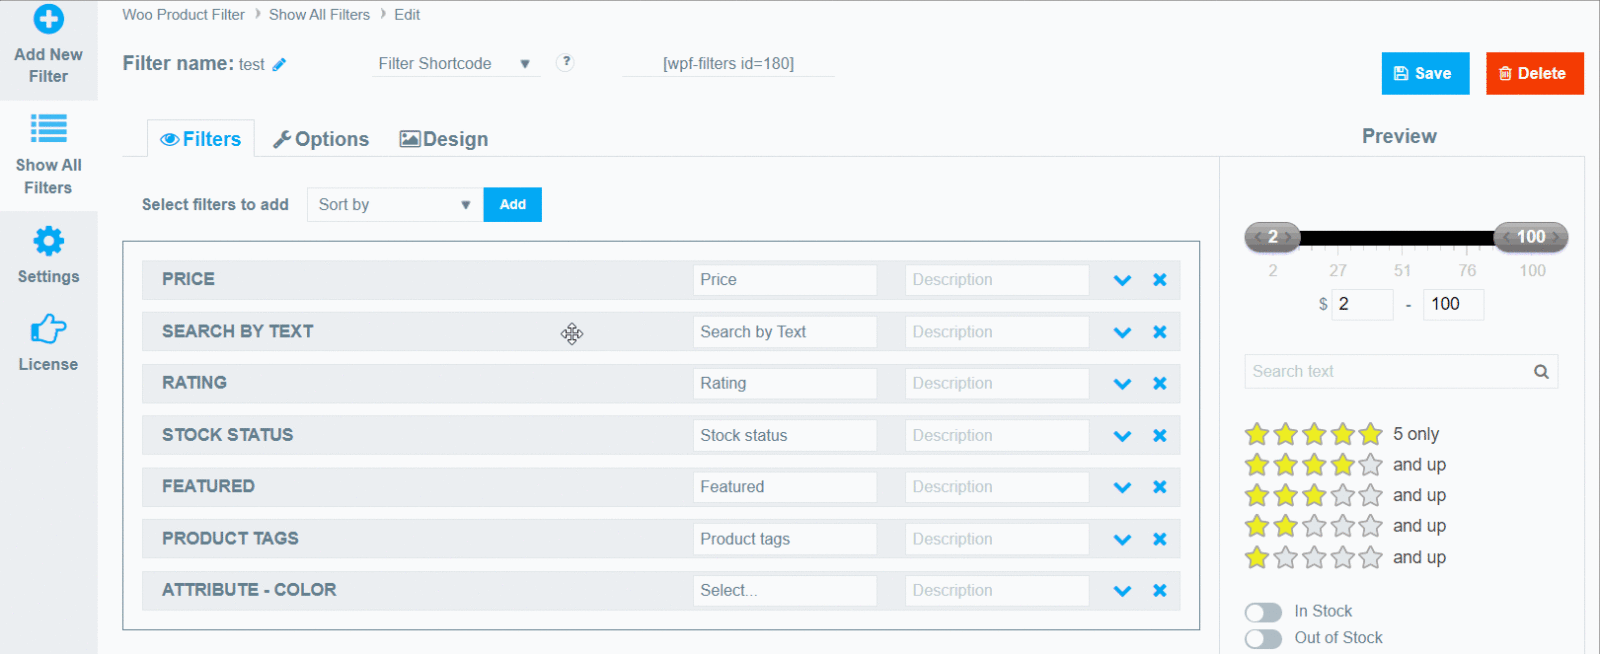Switch to the Options tab
This screenshot has height=654, width=1600.
(321, 139)
